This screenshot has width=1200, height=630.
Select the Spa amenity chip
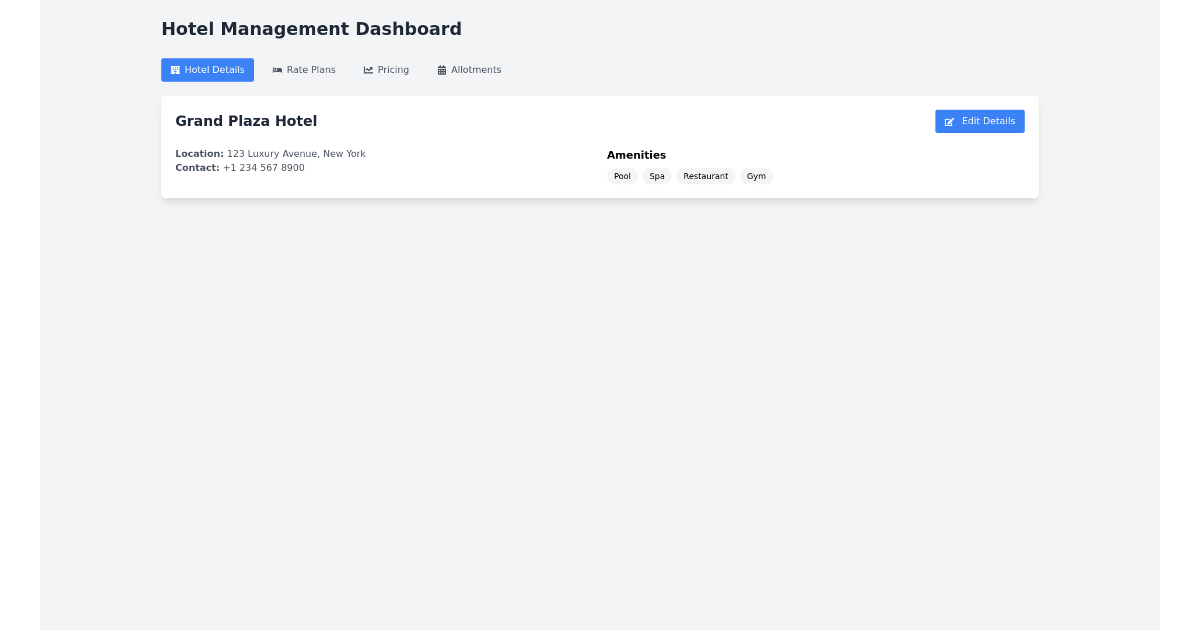pos(657,176)
